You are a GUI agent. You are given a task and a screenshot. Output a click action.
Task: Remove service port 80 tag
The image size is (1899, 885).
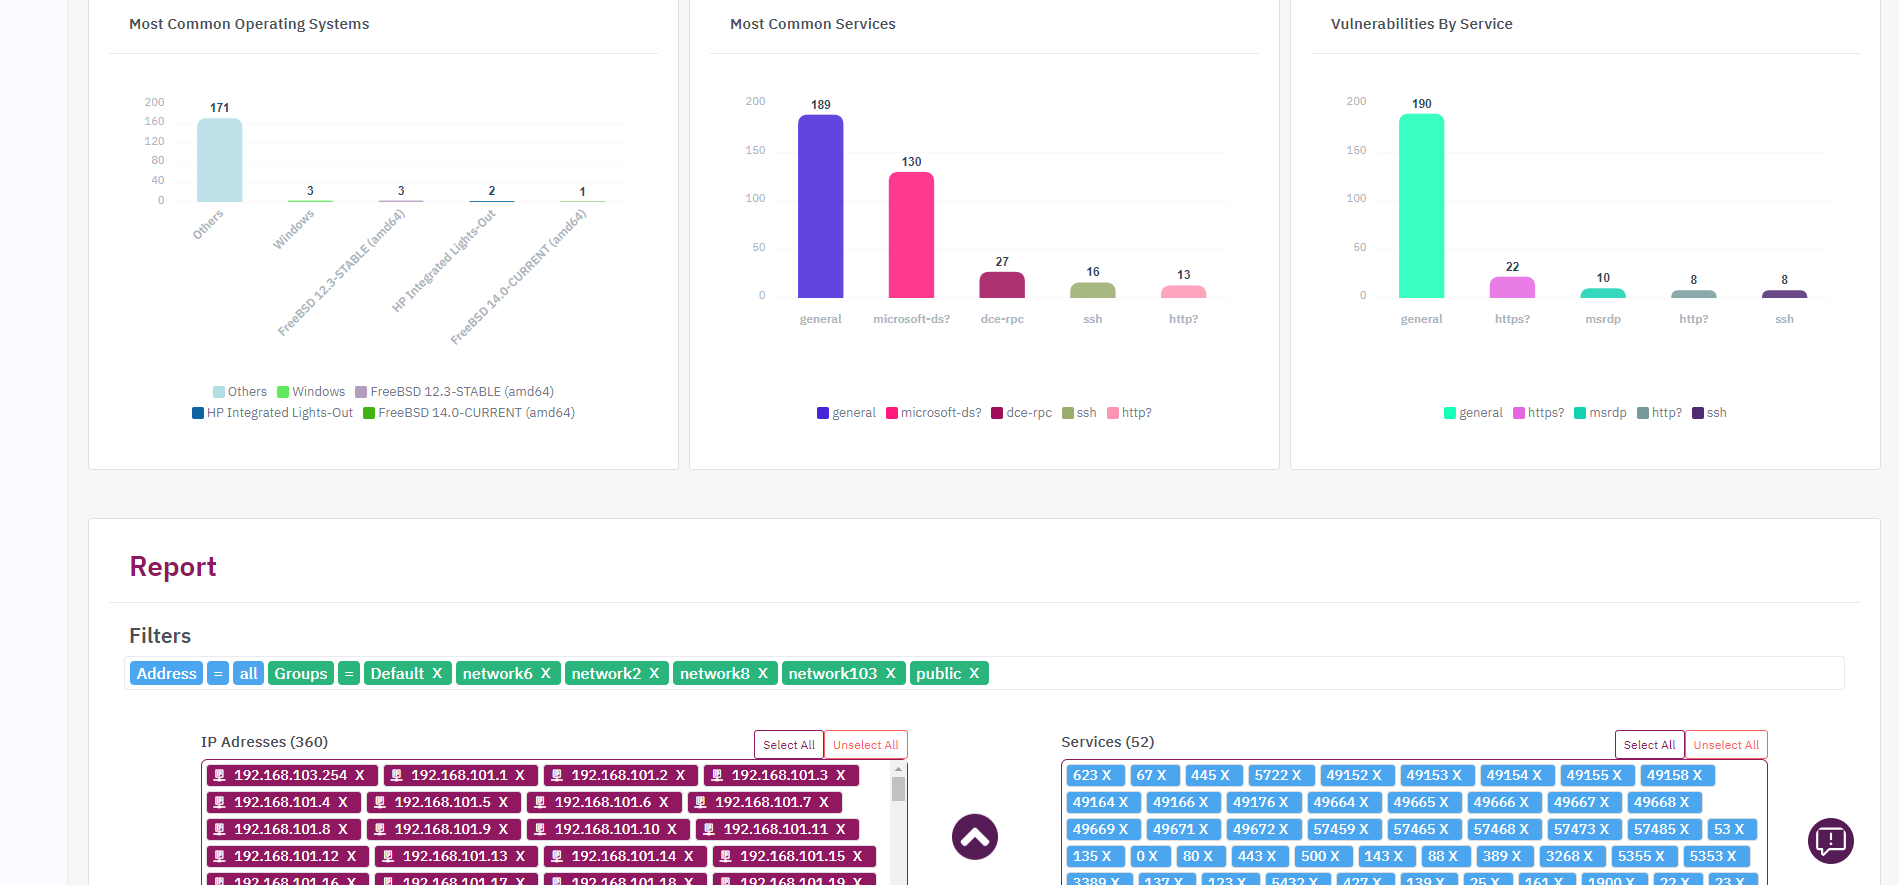(1208, 856)
